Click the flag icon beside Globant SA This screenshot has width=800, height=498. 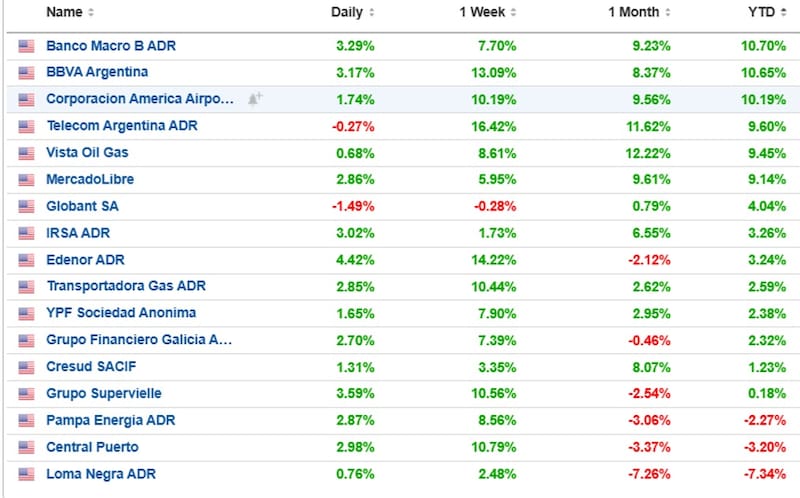point(25,206)
